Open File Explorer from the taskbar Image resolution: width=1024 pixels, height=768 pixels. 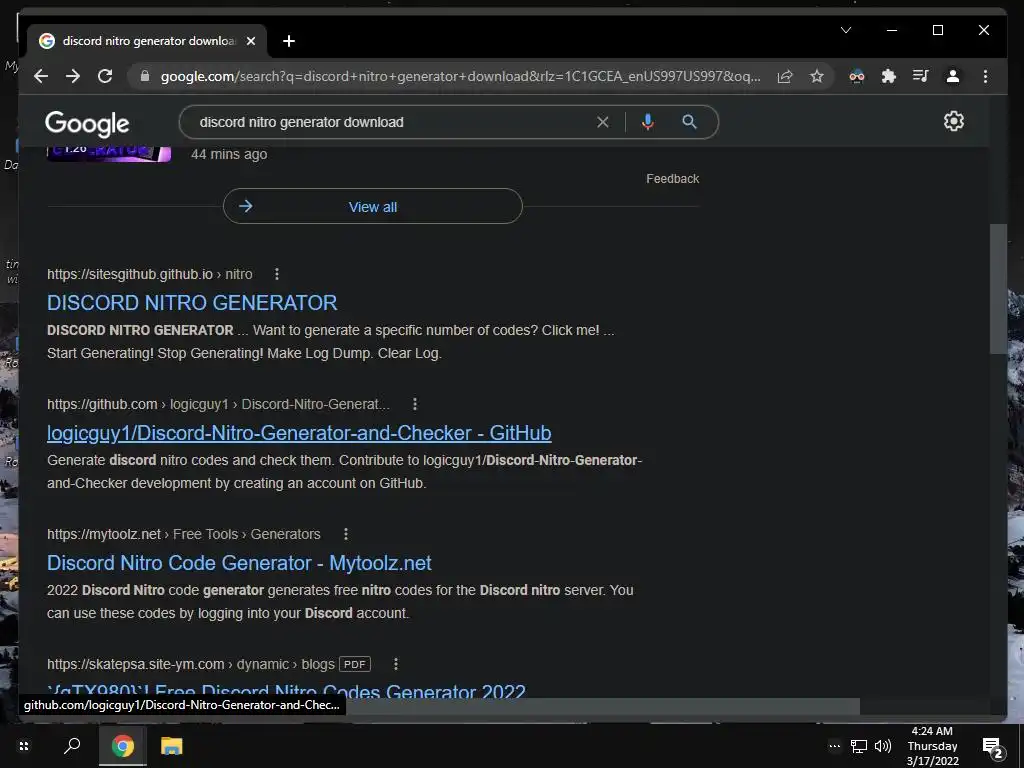tap(172, 746)
